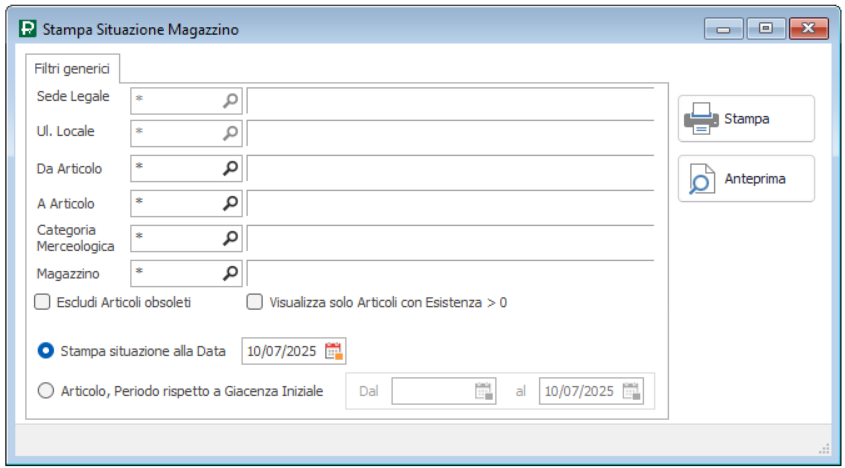The image size is (845, 468).
Task: Click the Ul. Locale lookup magnifier icon
Action: [231, 133]
